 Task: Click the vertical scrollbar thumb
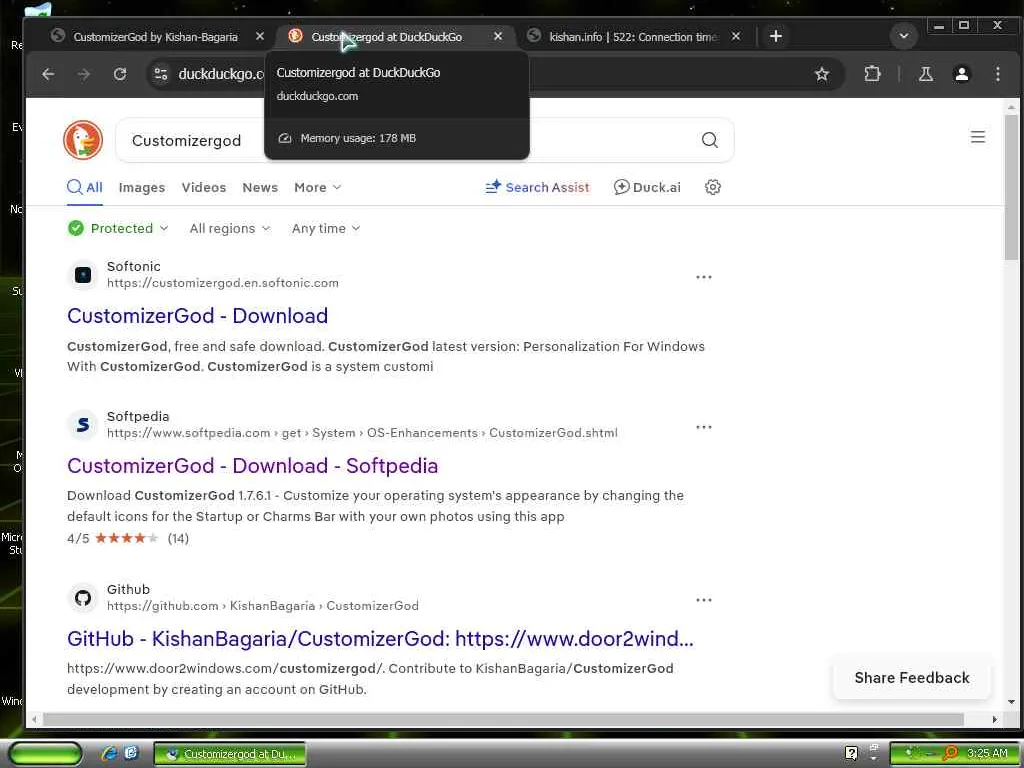coord(1012,187)
